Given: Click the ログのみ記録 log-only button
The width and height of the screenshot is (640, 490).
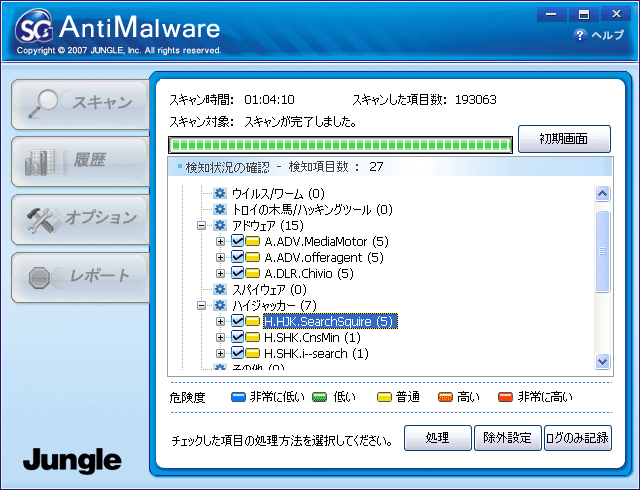Looking at the screenshot, I should point(578,438).
